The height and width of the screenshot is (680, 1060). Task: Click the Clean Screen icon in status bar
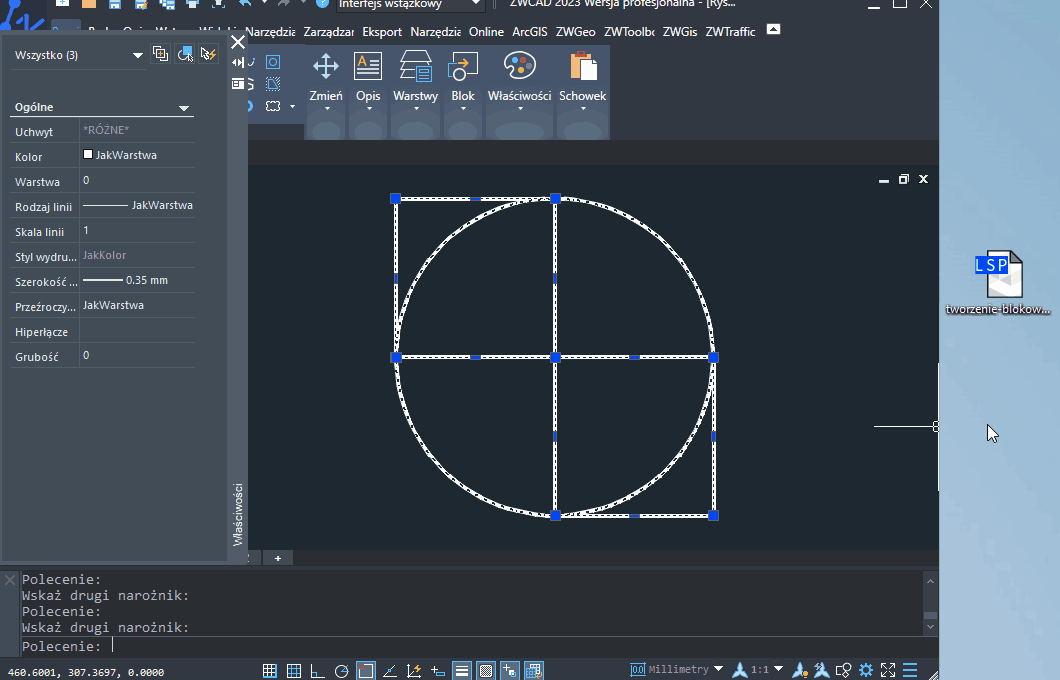888,670
